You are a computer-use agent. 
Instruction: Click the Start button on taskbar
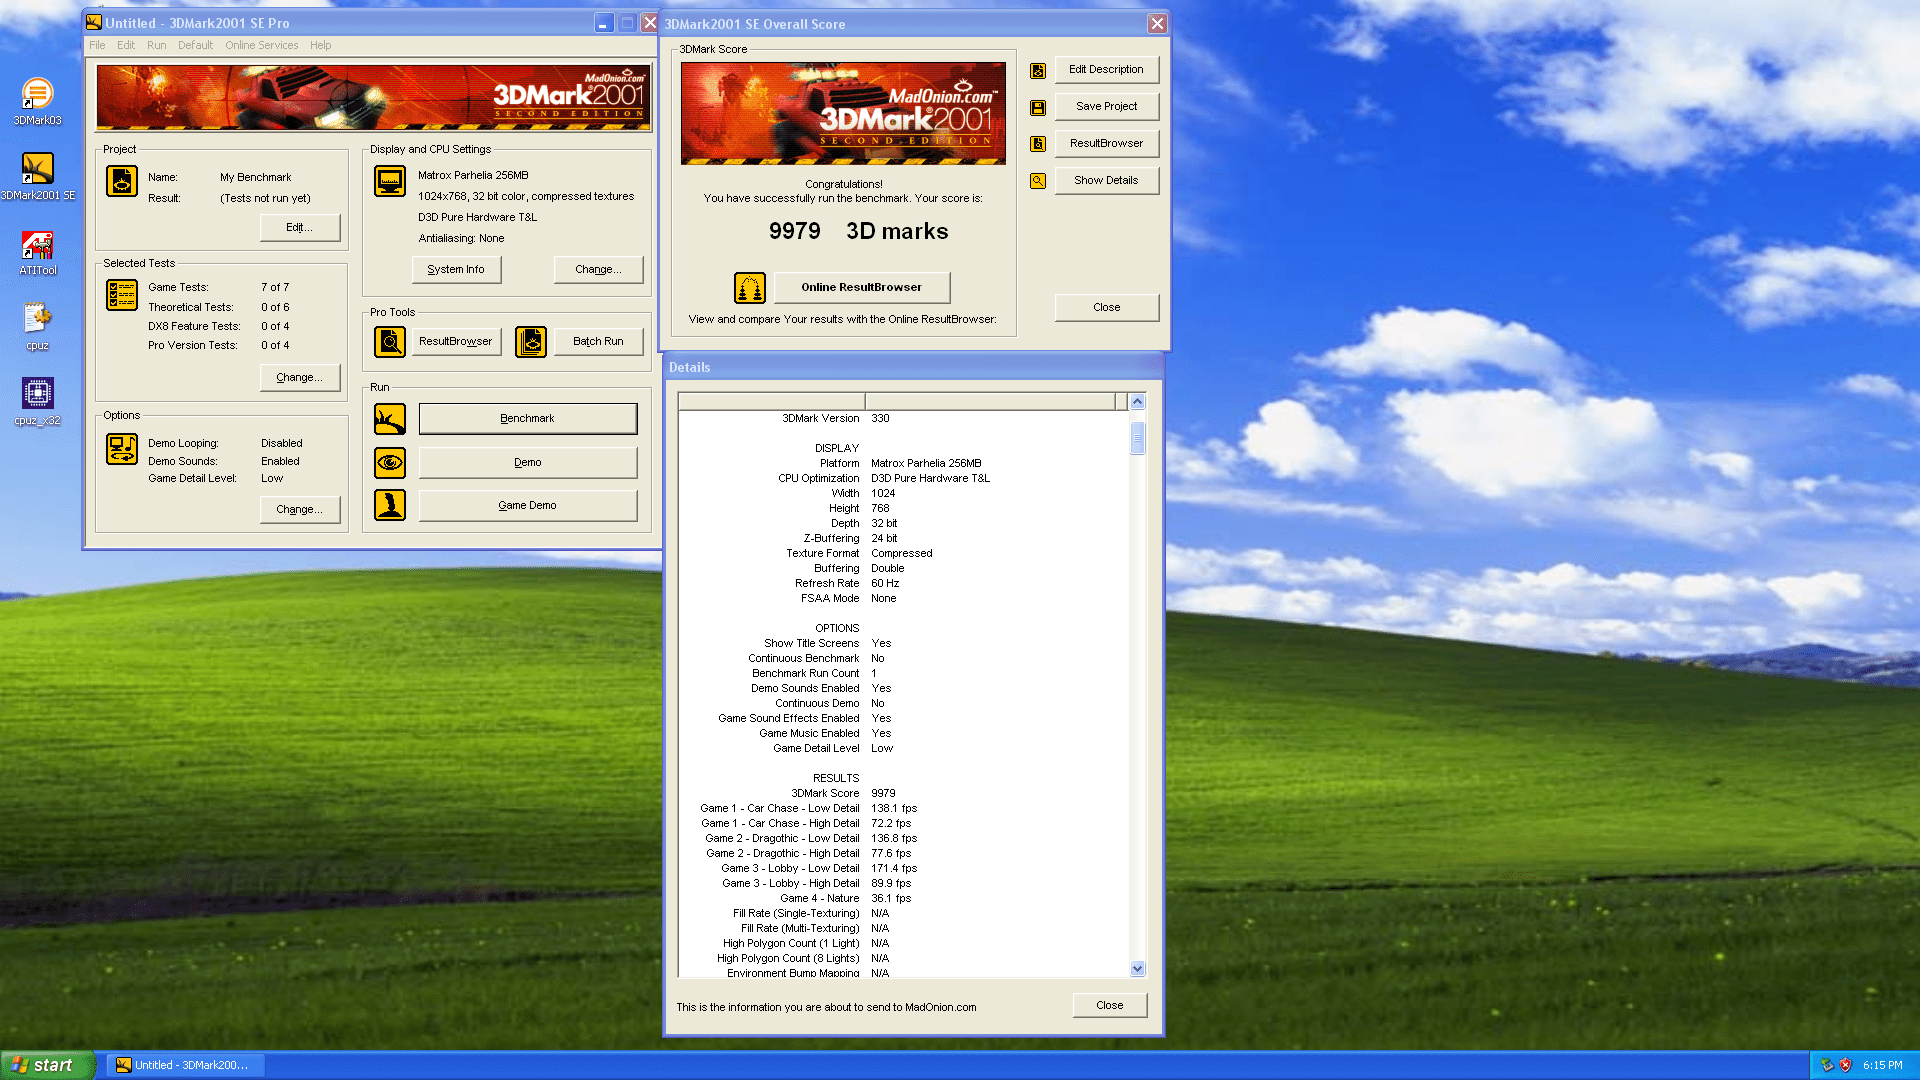coord(47,1065)
